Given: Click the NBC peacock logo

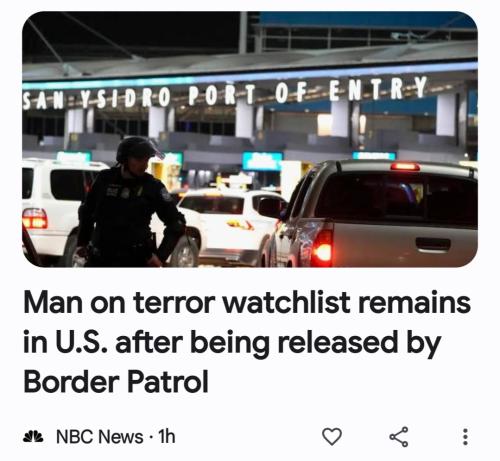Looking at the screenshot, I should (x=33, y=436).
